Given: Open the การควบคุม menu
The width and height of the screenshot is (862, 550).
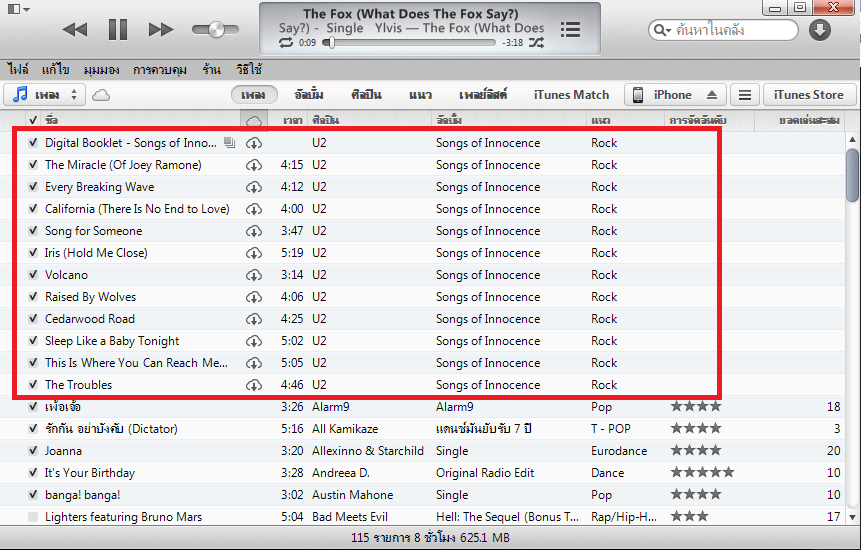Looking at the screenshot, I should point(160,69).
